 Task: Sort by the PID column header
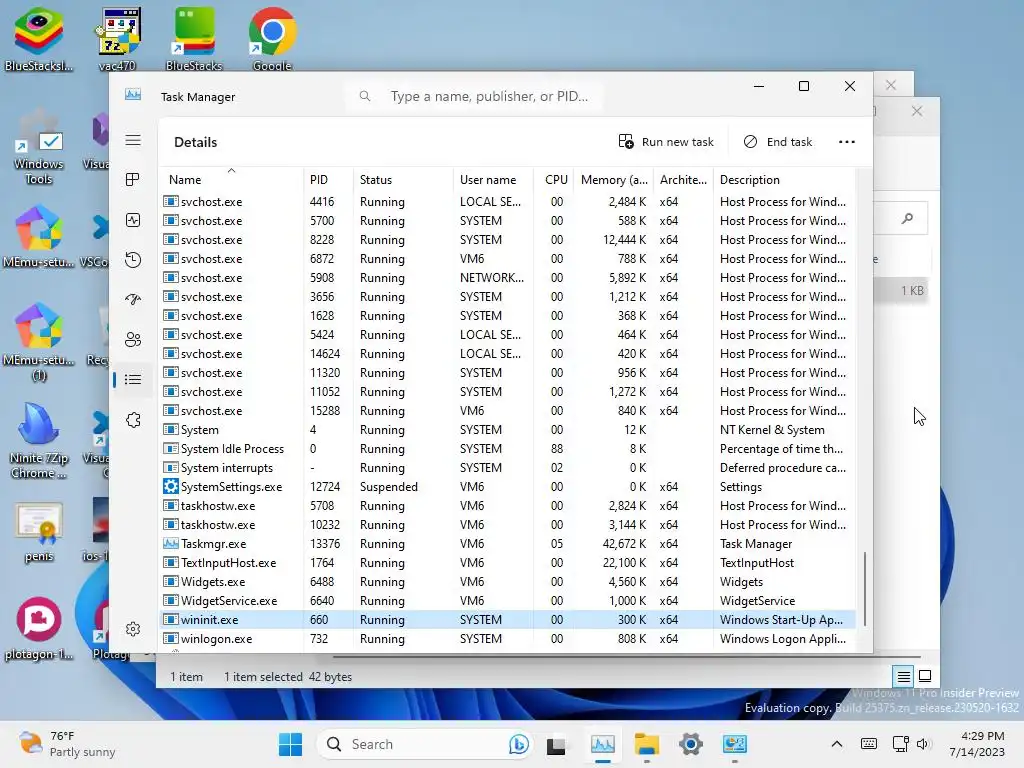click(328, 180)
